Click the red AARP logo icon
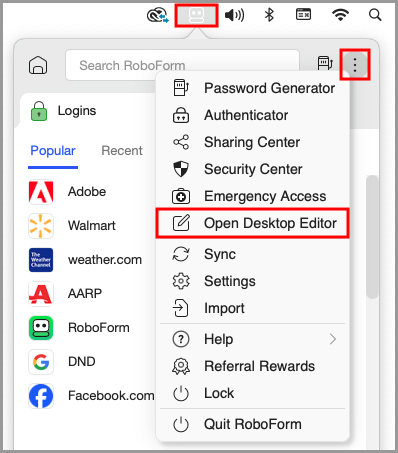The width and height of the screenshot is (398, 453). [x=41, y=294]
